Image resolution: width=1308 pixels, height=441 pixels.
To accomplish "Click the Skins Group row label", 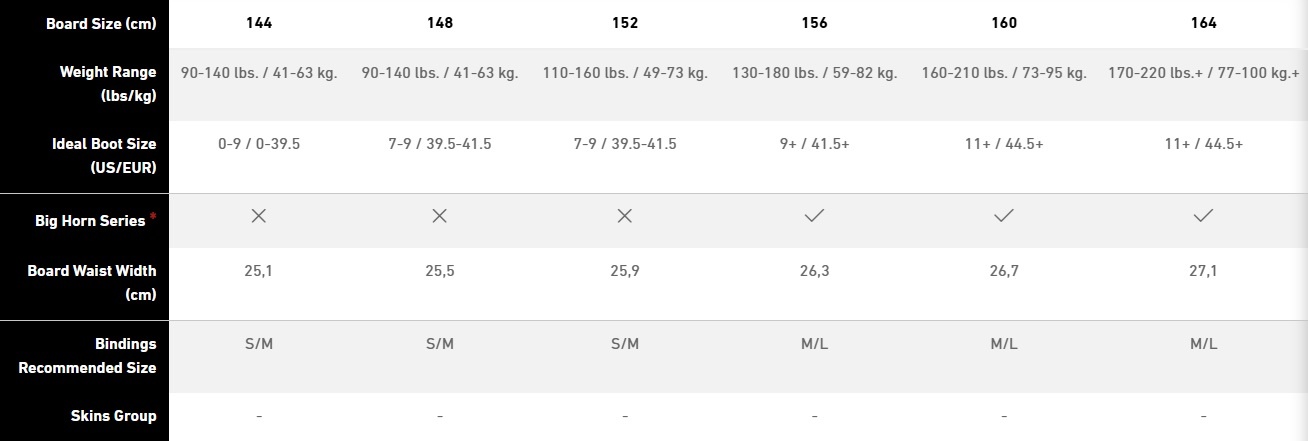I will 114,415.
